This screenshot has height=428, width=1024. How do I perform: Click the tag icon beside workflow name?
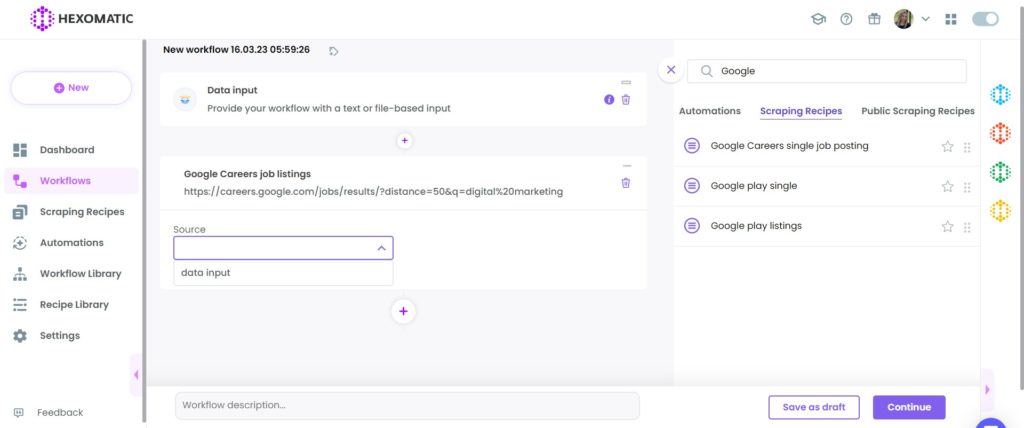click(334, 51)
